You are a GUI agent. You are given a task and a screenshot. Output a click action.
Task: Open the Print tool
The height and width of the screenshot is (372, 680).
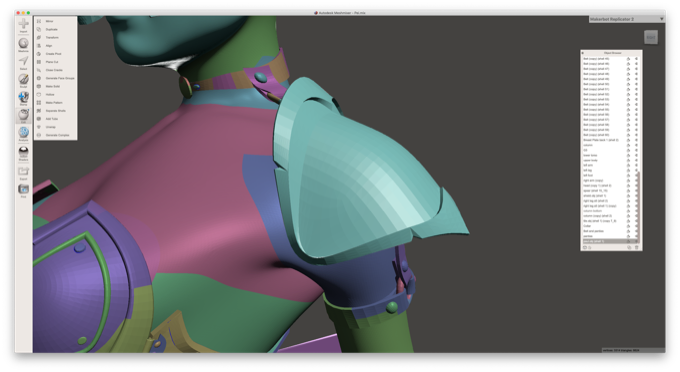pos(23,190)
